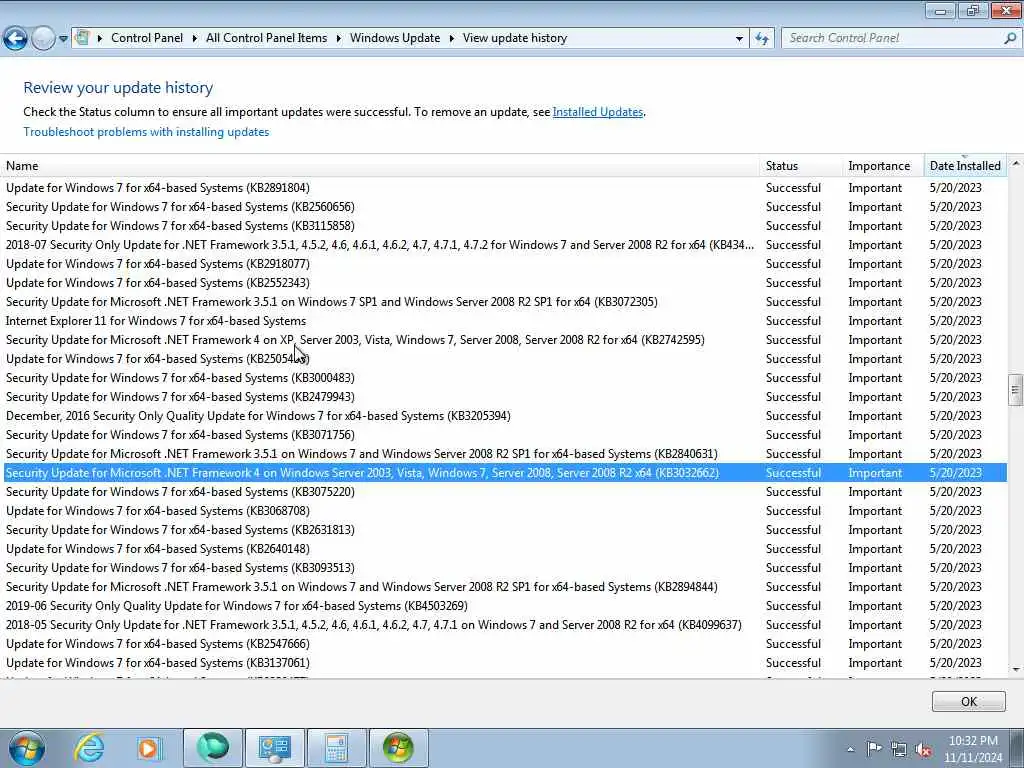Go to Windows Update breadcrumb
The width and height of the screenshot is (1024, 768).
click(394, 38)
